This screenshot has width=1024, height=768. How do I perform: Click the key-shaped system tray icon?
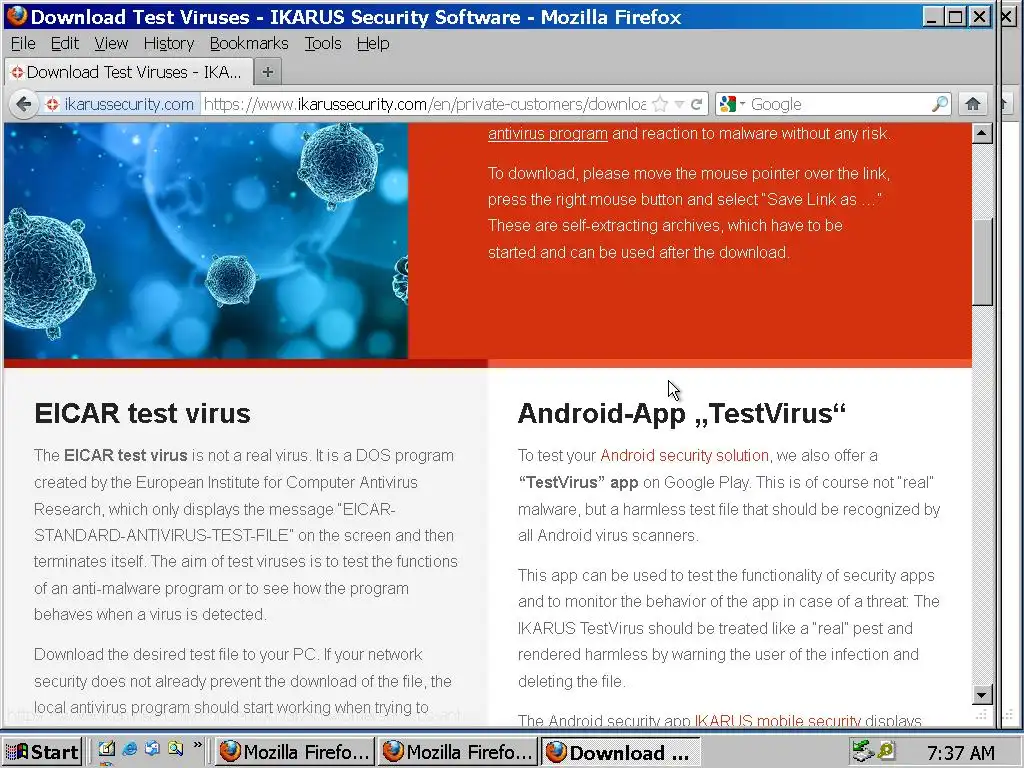(886, 751)
